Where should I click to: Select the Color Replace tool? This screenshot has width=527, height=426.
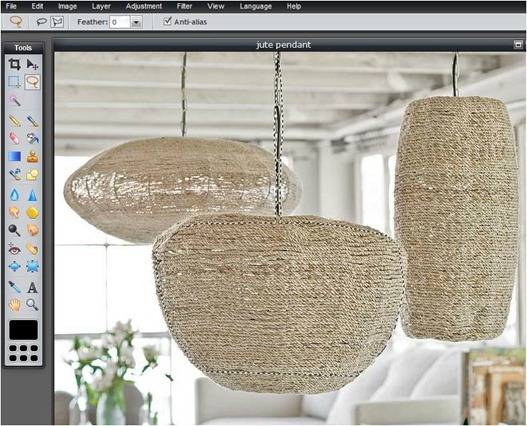(x=14, y=174)
